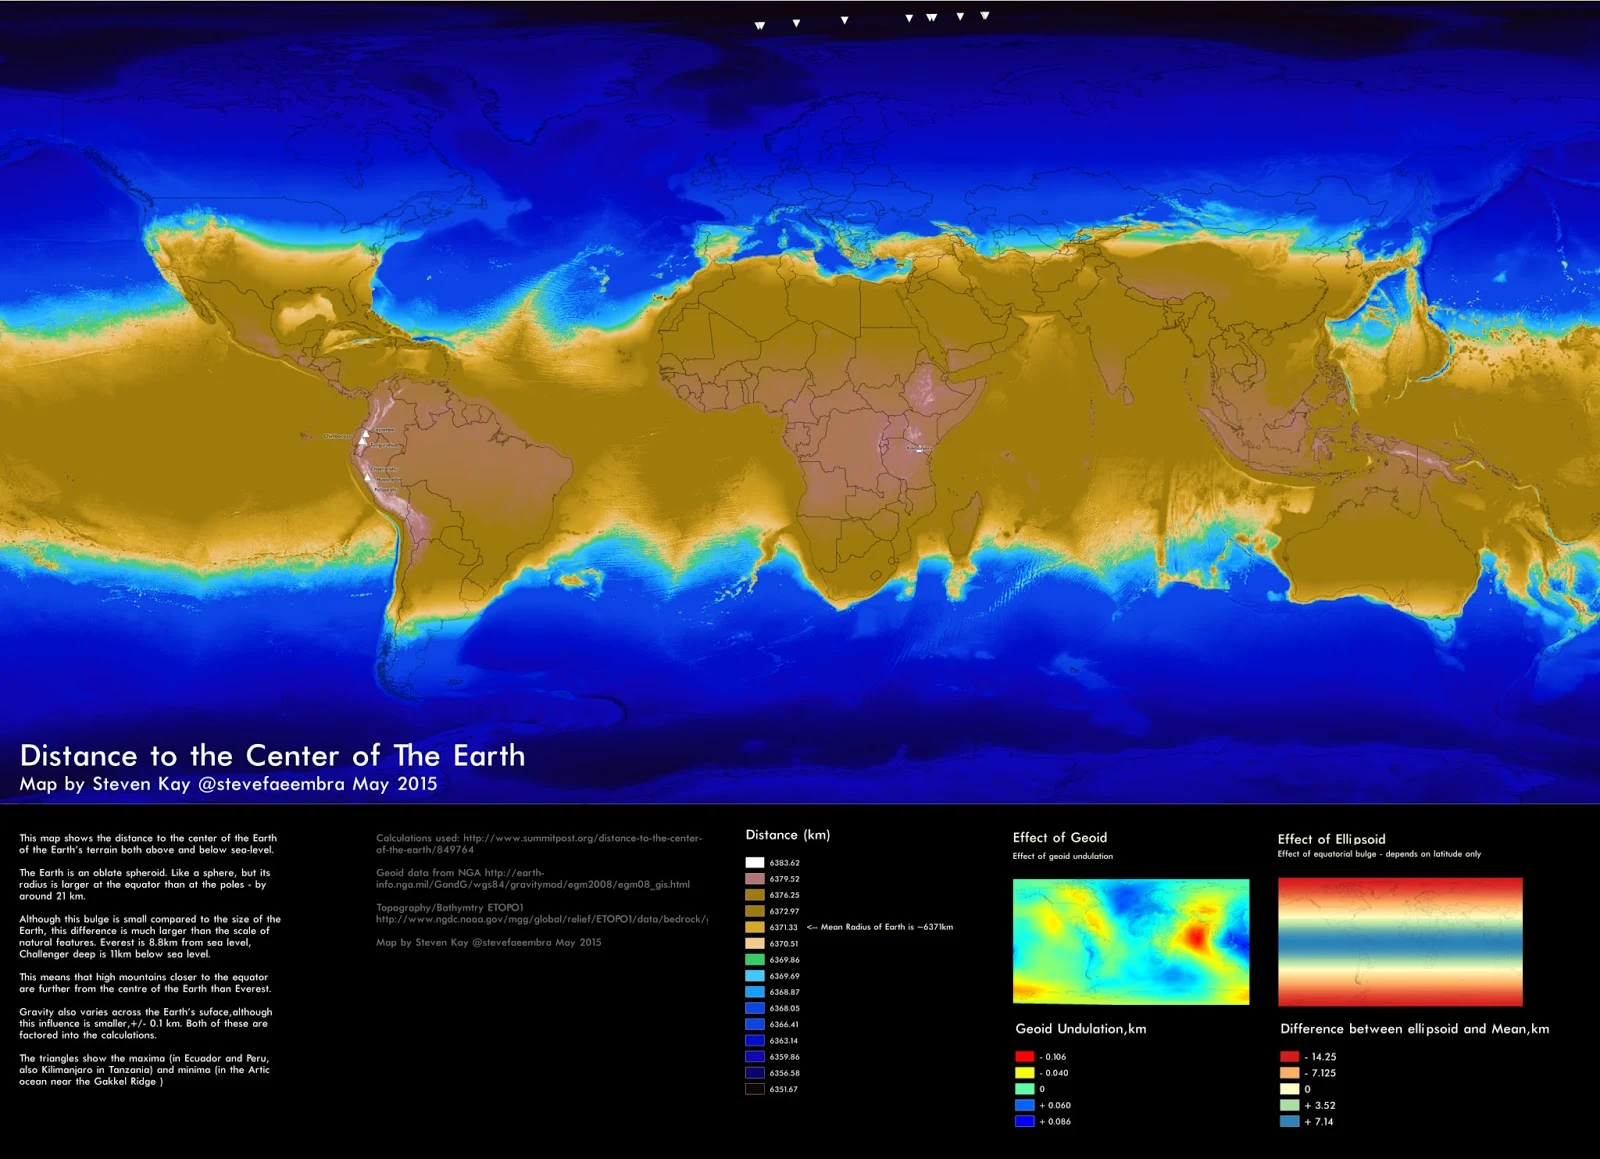Screen dimensions: 1600x1159
Task: Open the NOAA ETOPO1 bedrock URL
Action: (x=542, y=919)
